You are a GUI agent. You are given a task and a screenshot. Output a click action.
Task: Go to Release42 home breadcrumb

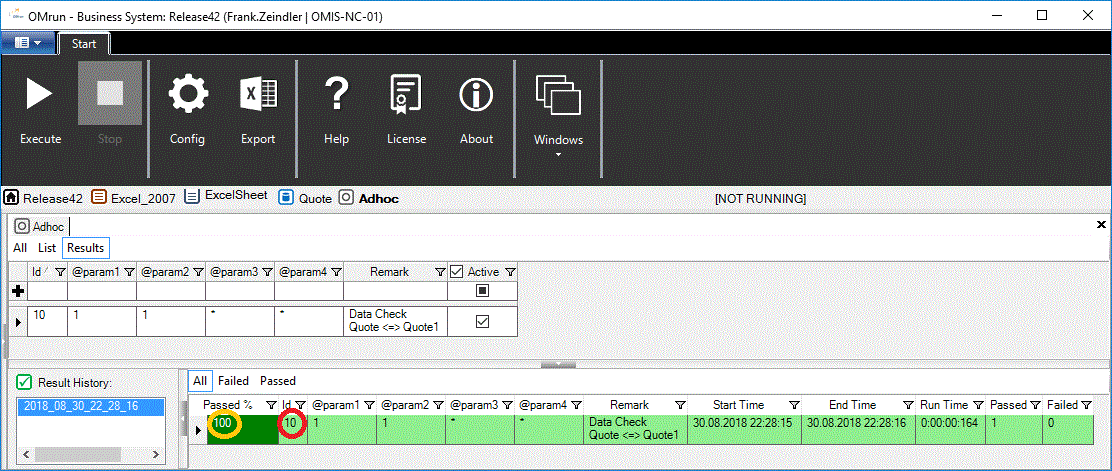(43, 198)
